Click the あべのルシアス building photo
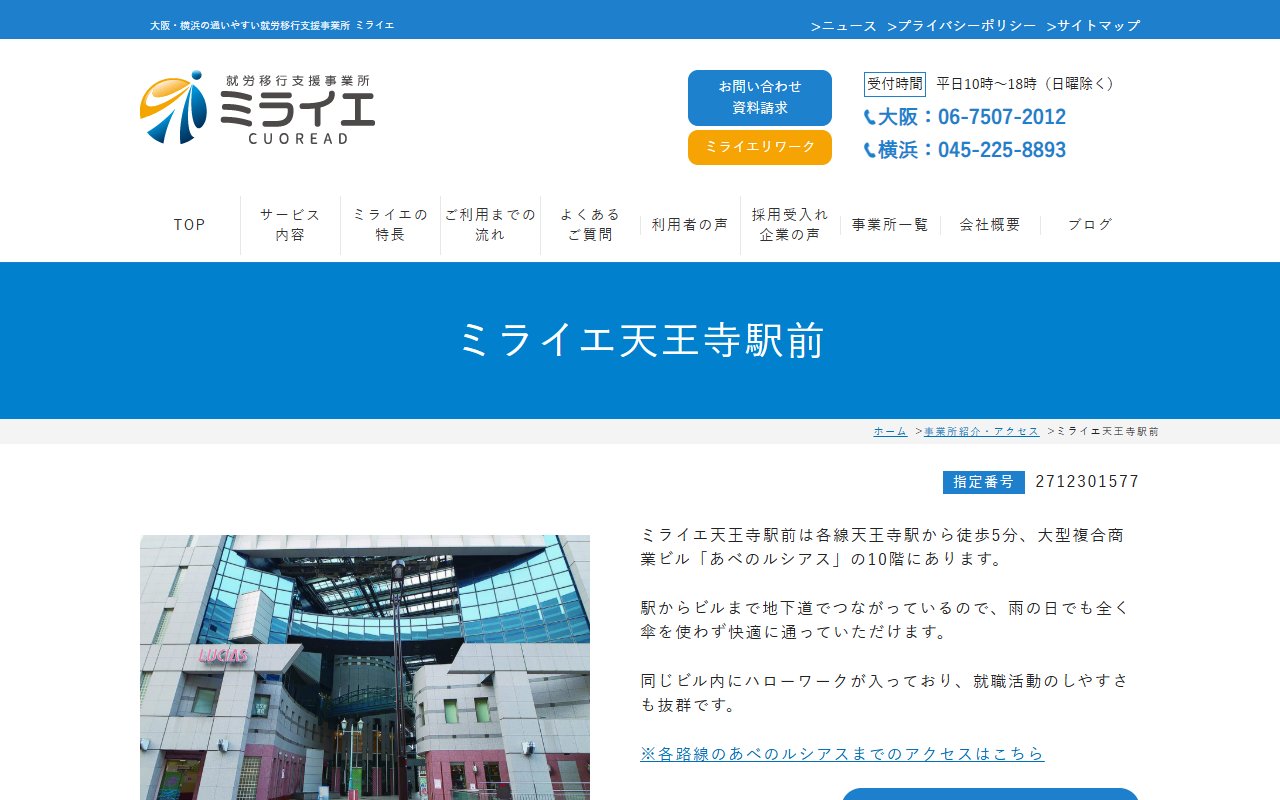The image size is (1280, 800). [365, 667]
